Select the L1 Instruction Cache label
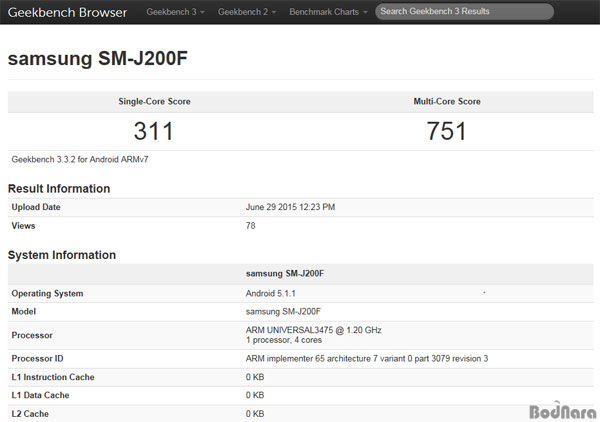This screenshot has width=600, height=422. (x=53, y=377)
